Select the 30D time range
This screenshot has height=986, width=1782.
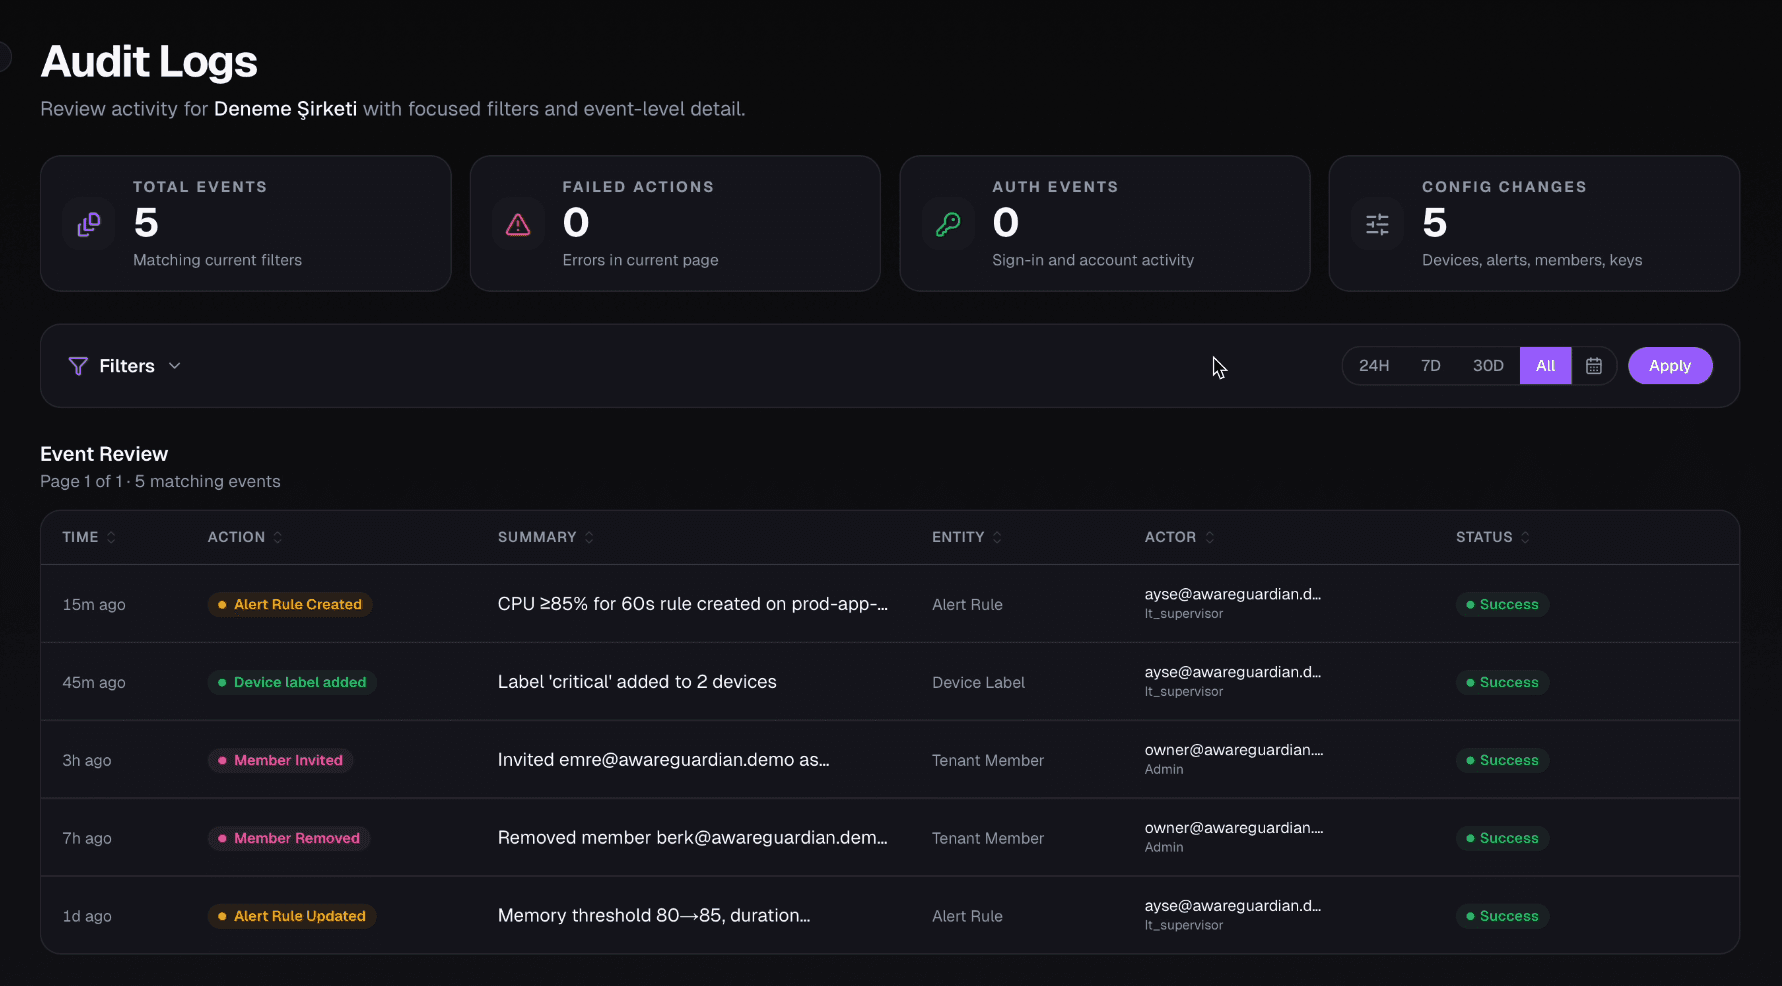(1488, 366)
